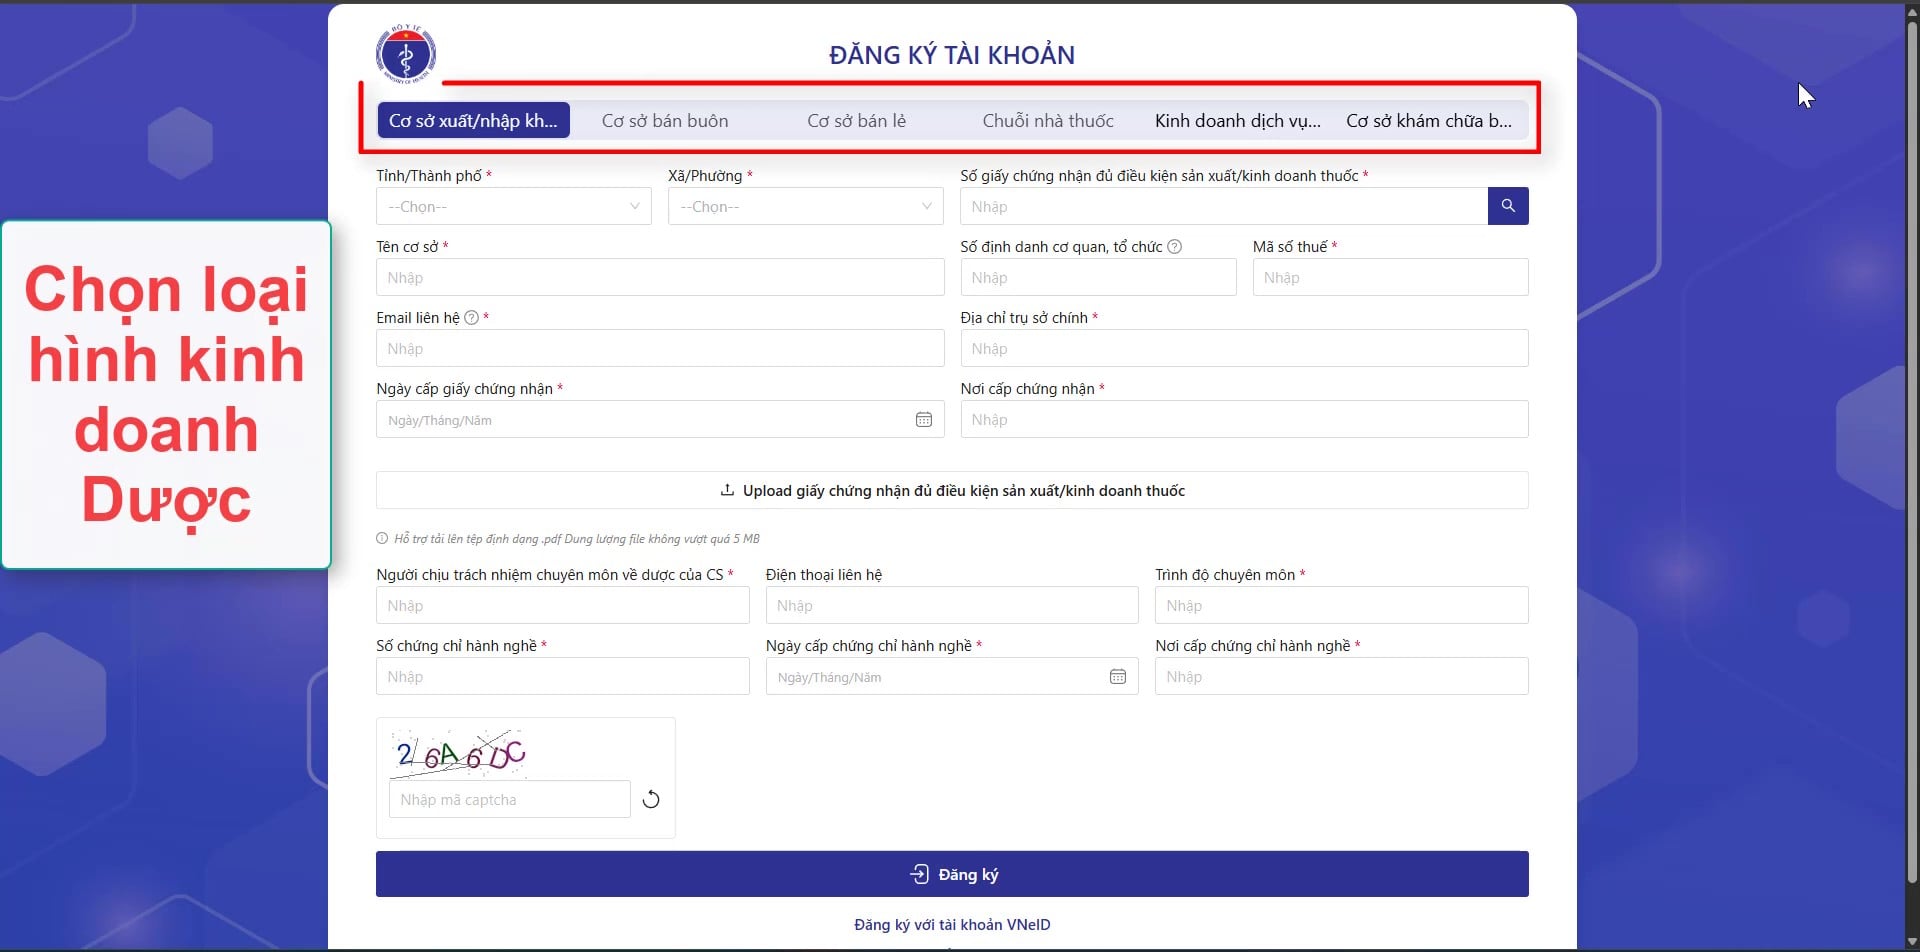Switch to Cơ sở khám chữa b... tab
Image resolution: width=1920 pixels, height=952 pixels.
pos(1429,120)
